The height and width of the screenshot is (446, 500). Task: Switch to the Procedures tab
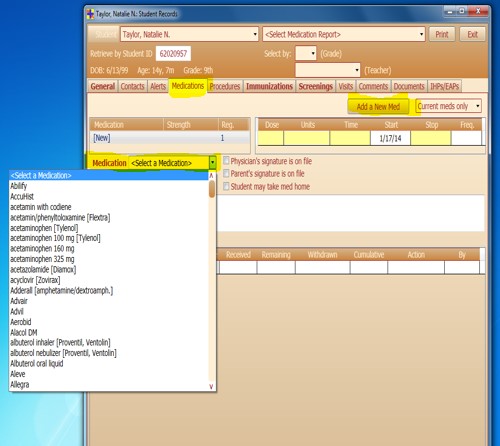click(225, 86)
